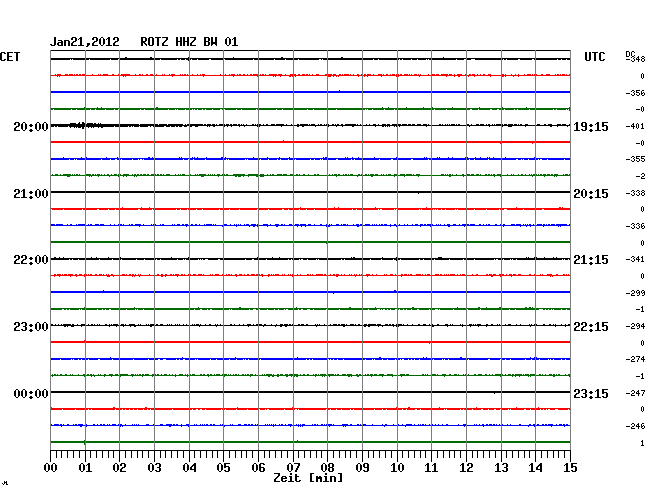Click the DC offset value -338

636,193
